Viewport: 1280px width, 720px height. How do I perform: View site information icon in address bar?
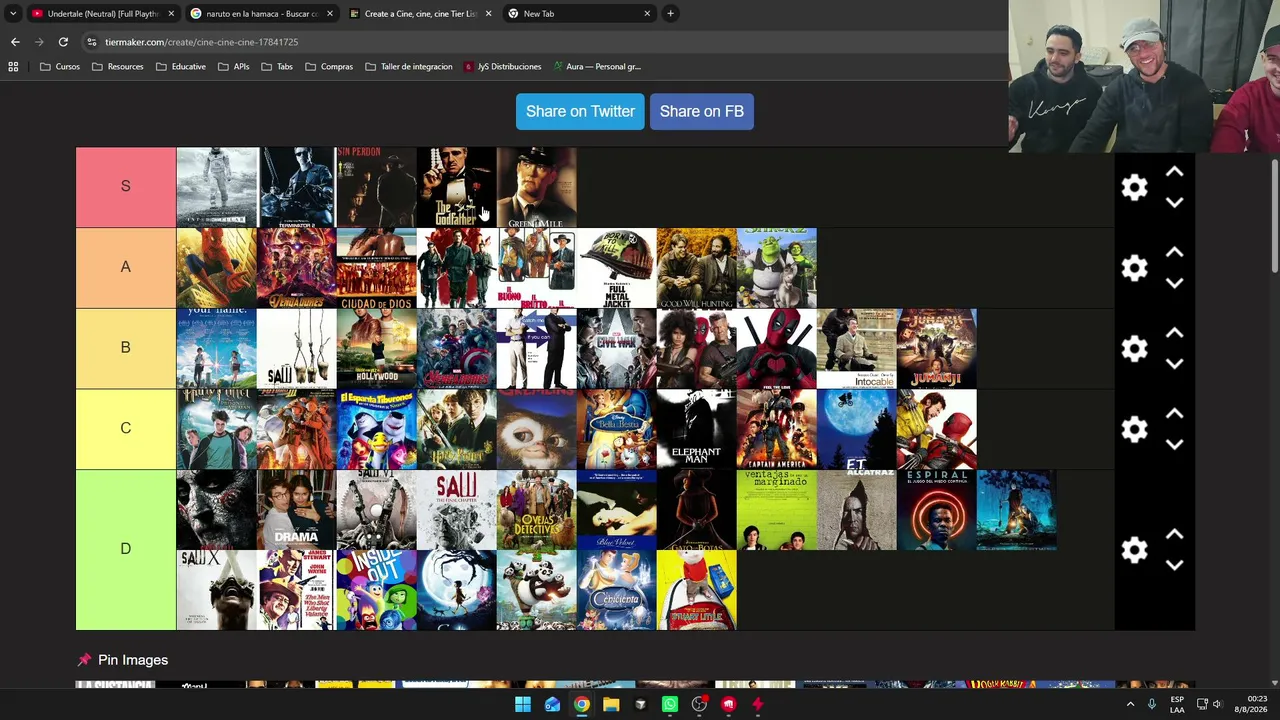(92, 42)
